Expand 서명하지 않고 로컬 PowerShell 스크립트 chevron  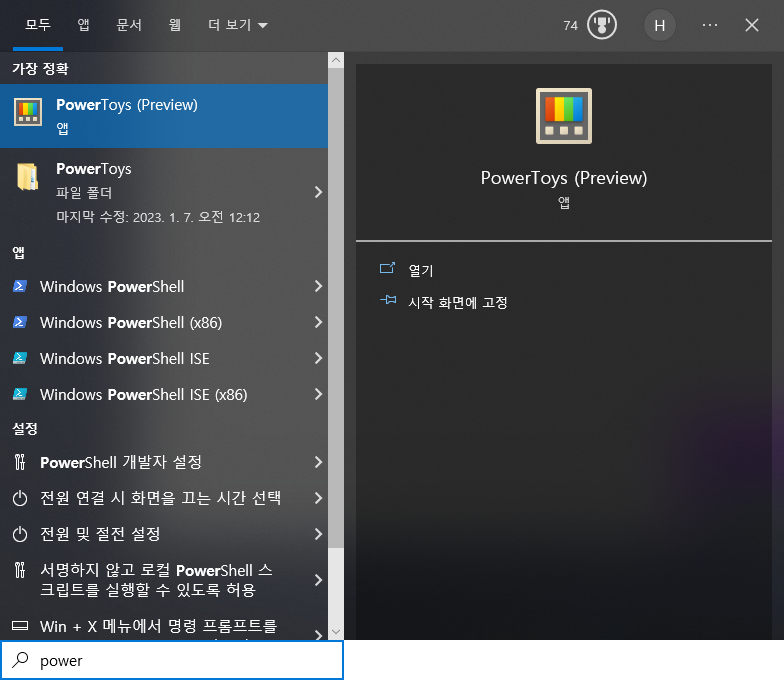[x=318, y=580]
